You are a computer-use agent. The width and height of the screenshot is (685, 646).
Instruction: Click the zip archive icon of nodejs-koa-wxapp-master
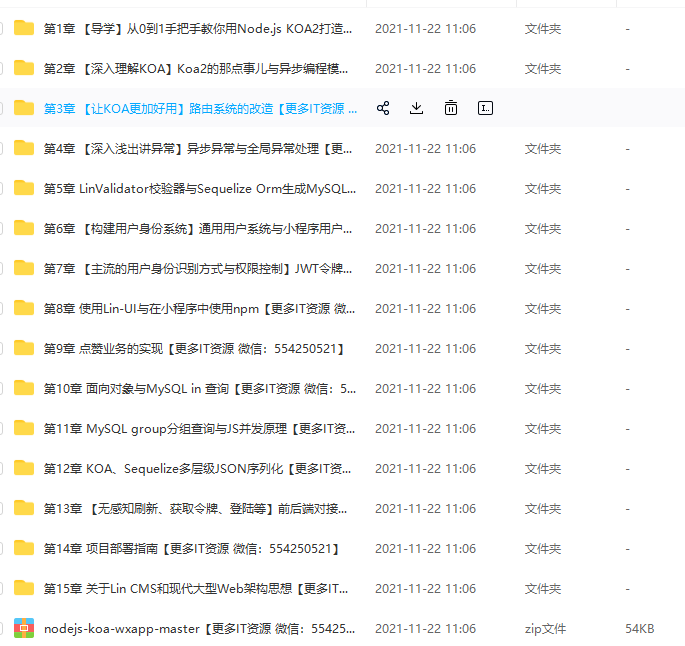pyautogui.click(x=24, y=628)
